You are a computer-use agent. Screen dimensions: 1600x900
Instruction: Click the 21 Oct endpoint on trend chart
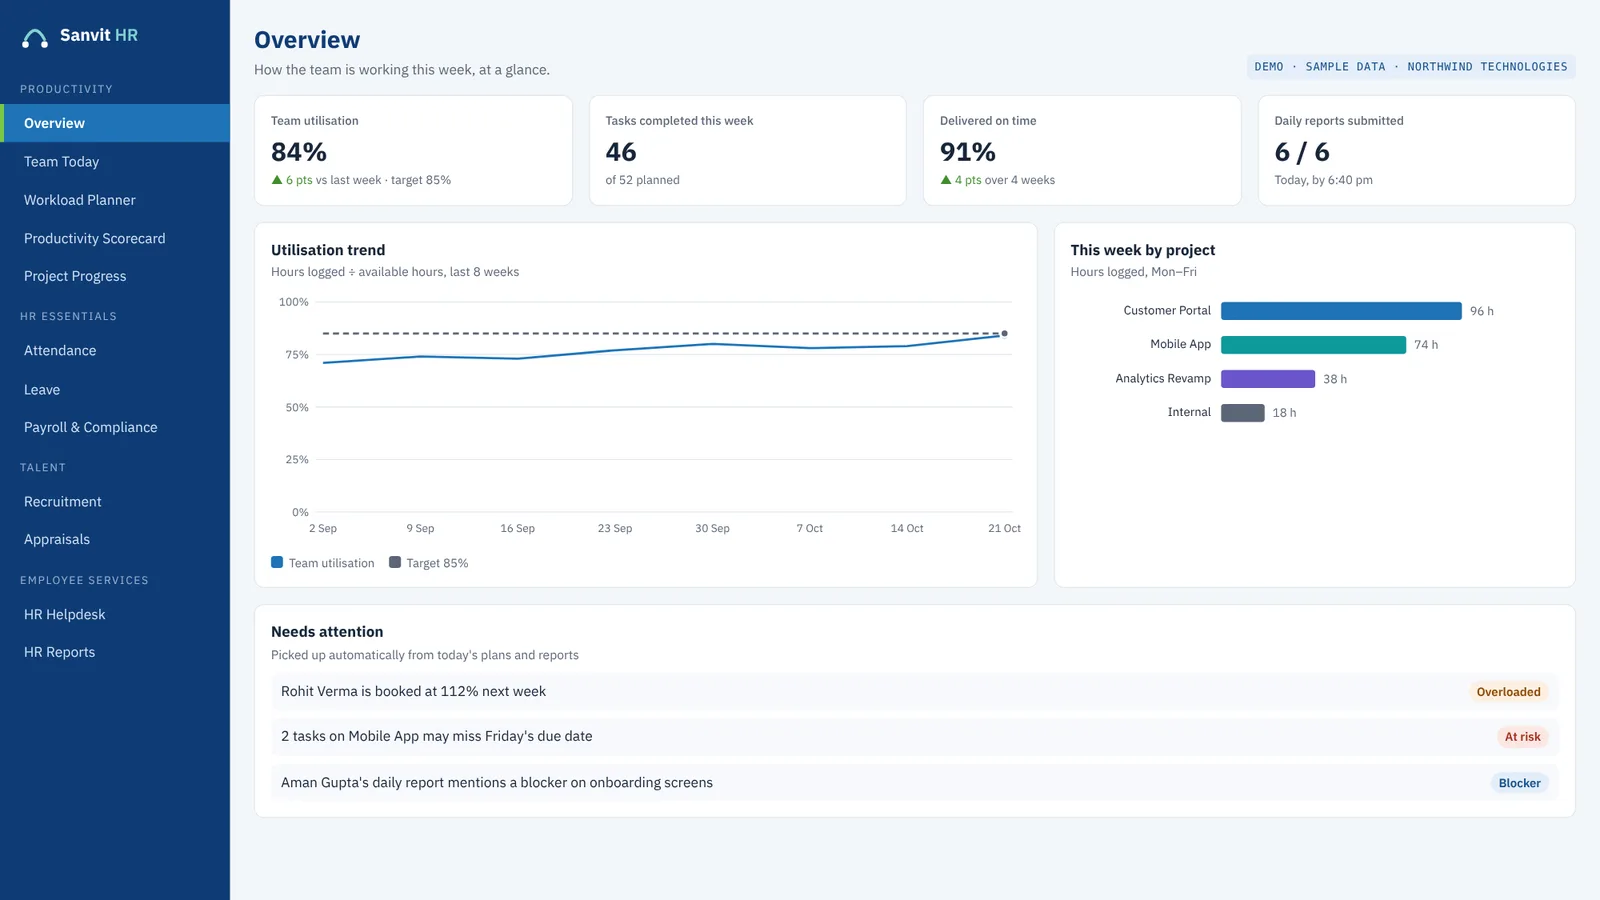[x=1004, y=334]
